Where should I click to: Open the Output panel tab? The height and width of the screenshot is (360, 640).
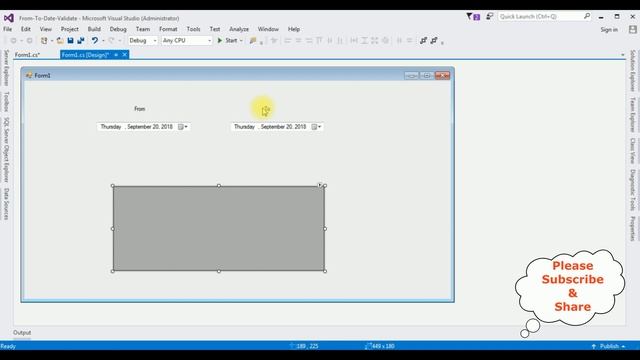22,333
